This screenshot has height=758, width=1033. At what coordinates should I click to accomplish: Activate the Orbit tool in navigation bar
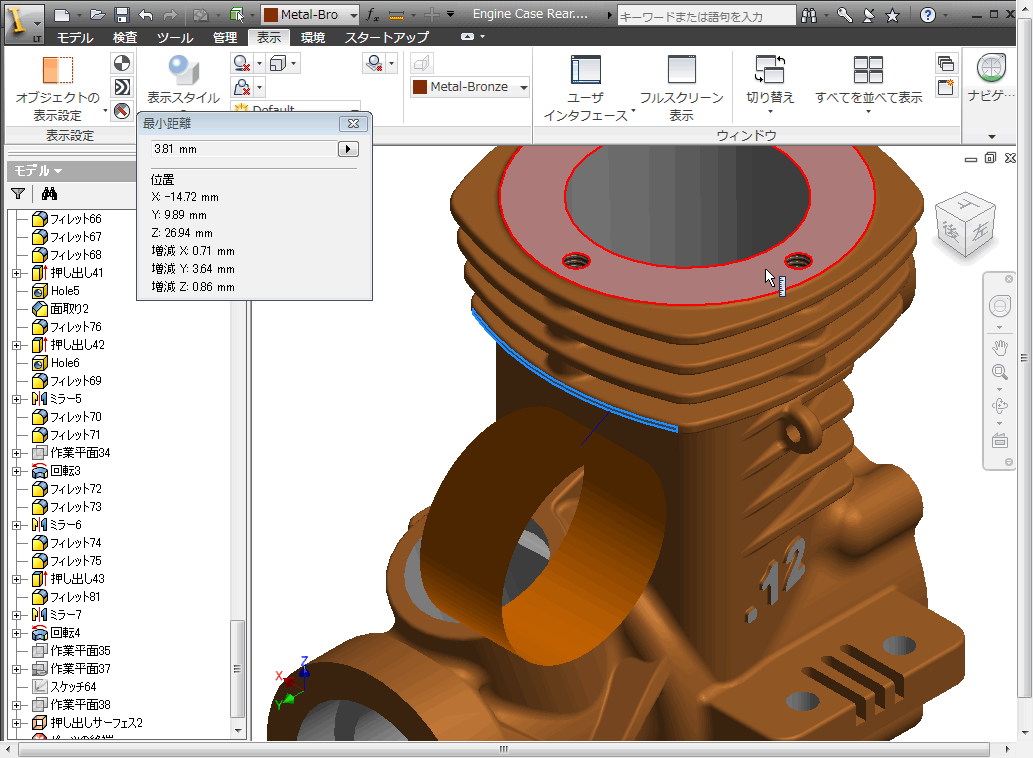tap(999, 406)
